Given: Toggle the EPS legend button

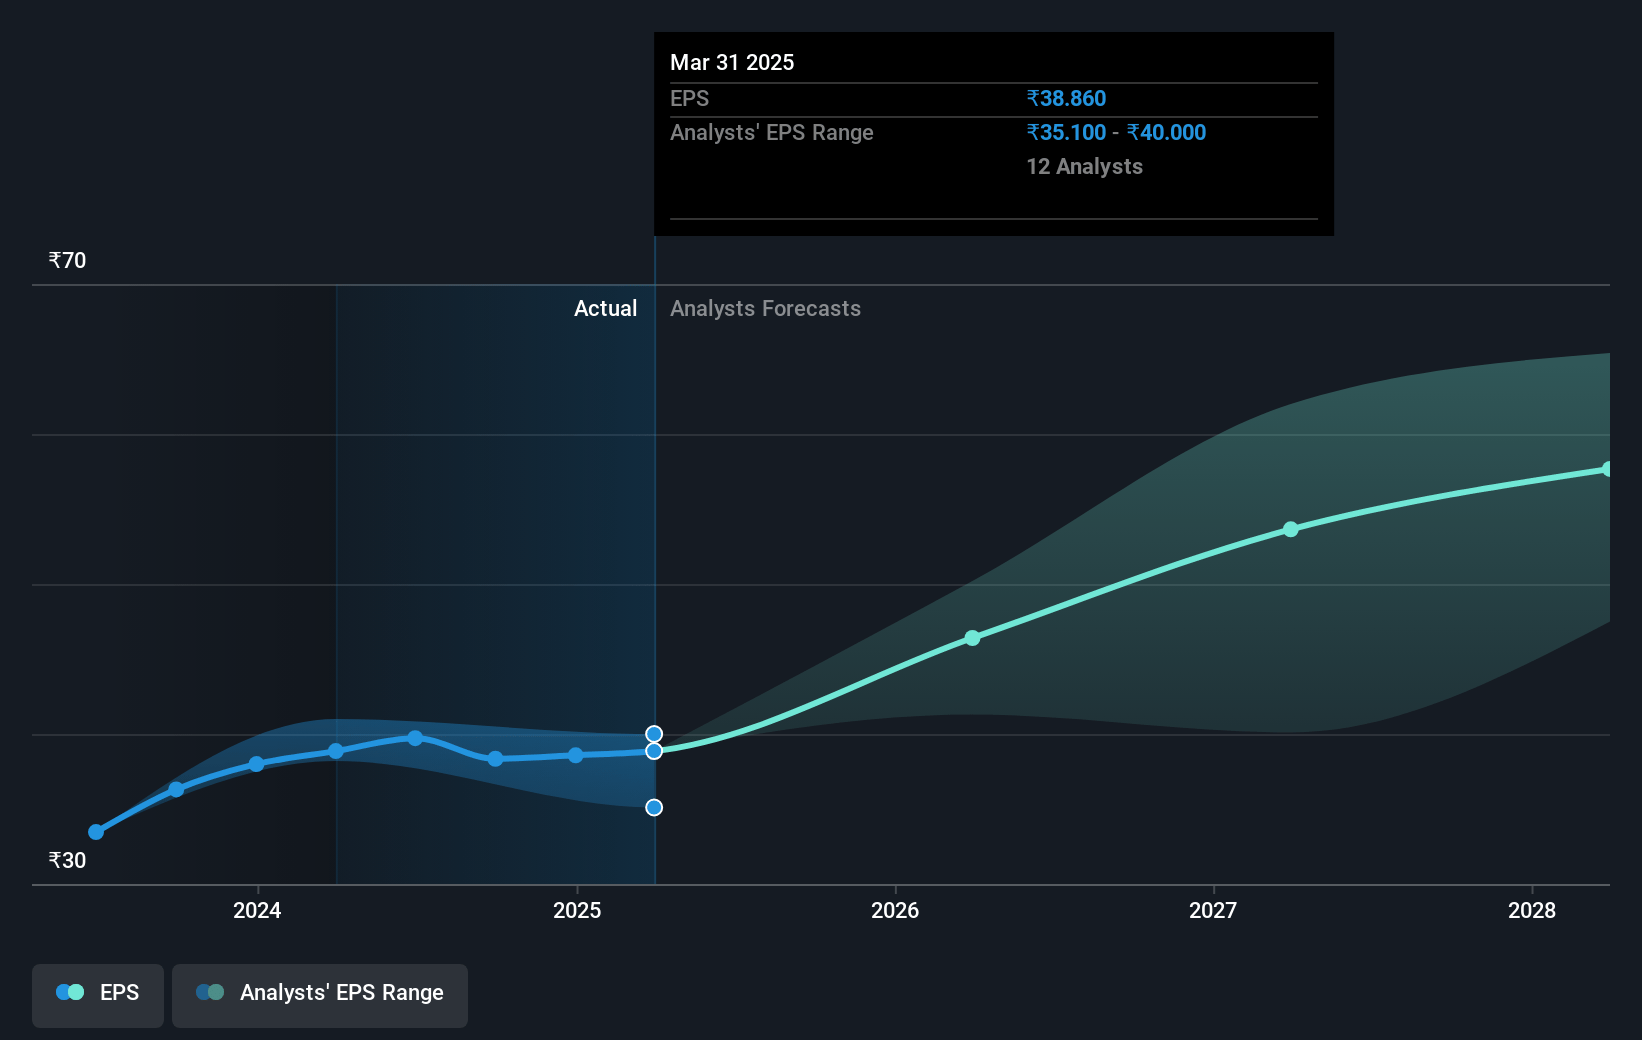Looking at the screenshot, I should [98, 995].
